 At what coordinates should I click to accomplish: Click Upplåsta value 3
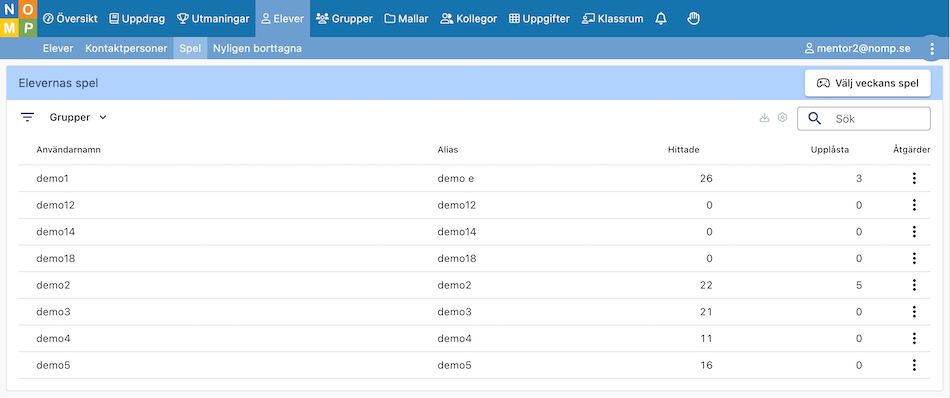(859, 178)
